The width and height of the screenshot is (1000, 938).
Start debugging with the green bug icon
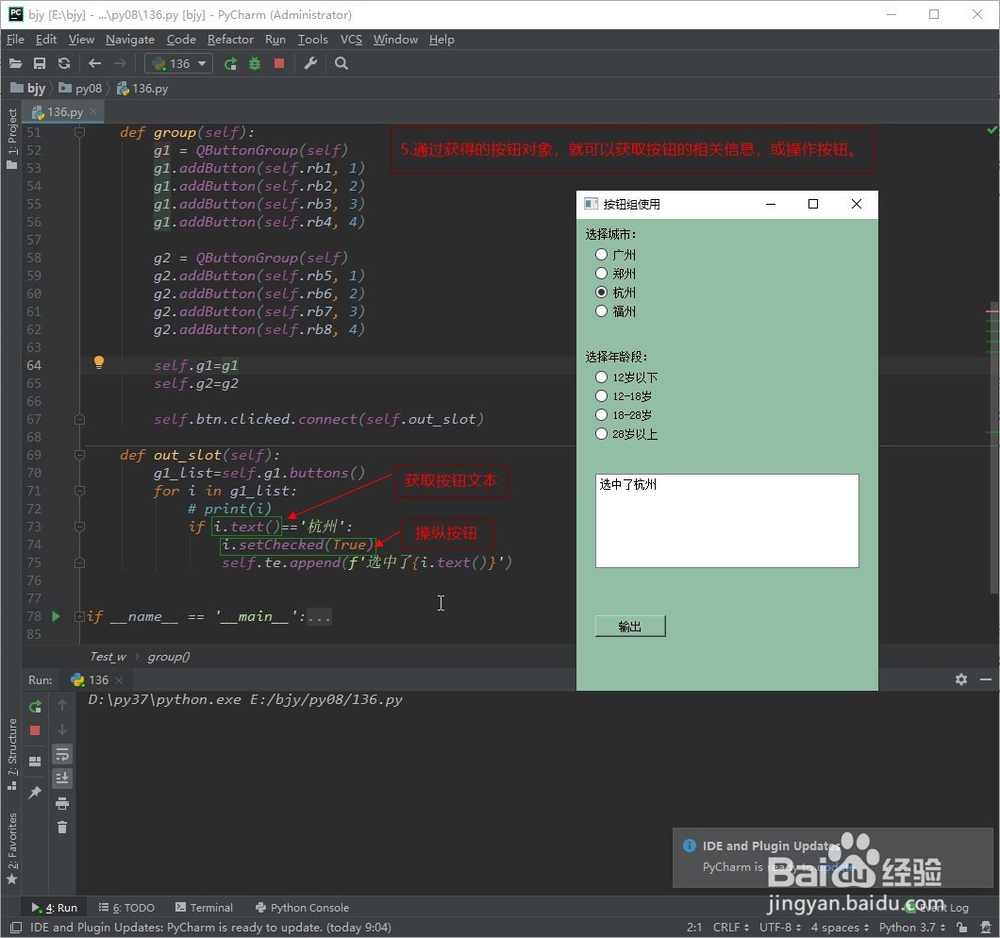(254, 63)
